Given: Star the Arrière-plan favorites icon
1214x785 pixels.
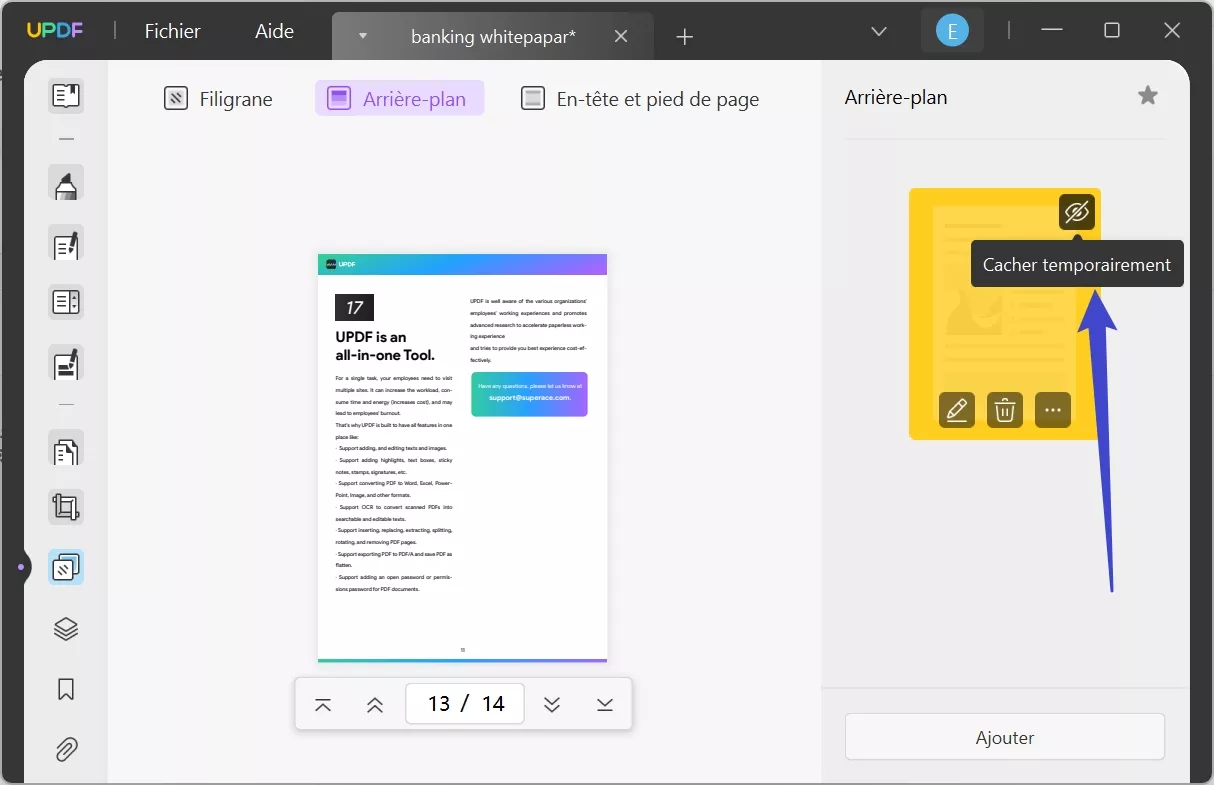Looking at the screenshot, I should [x=1148, y=96].
